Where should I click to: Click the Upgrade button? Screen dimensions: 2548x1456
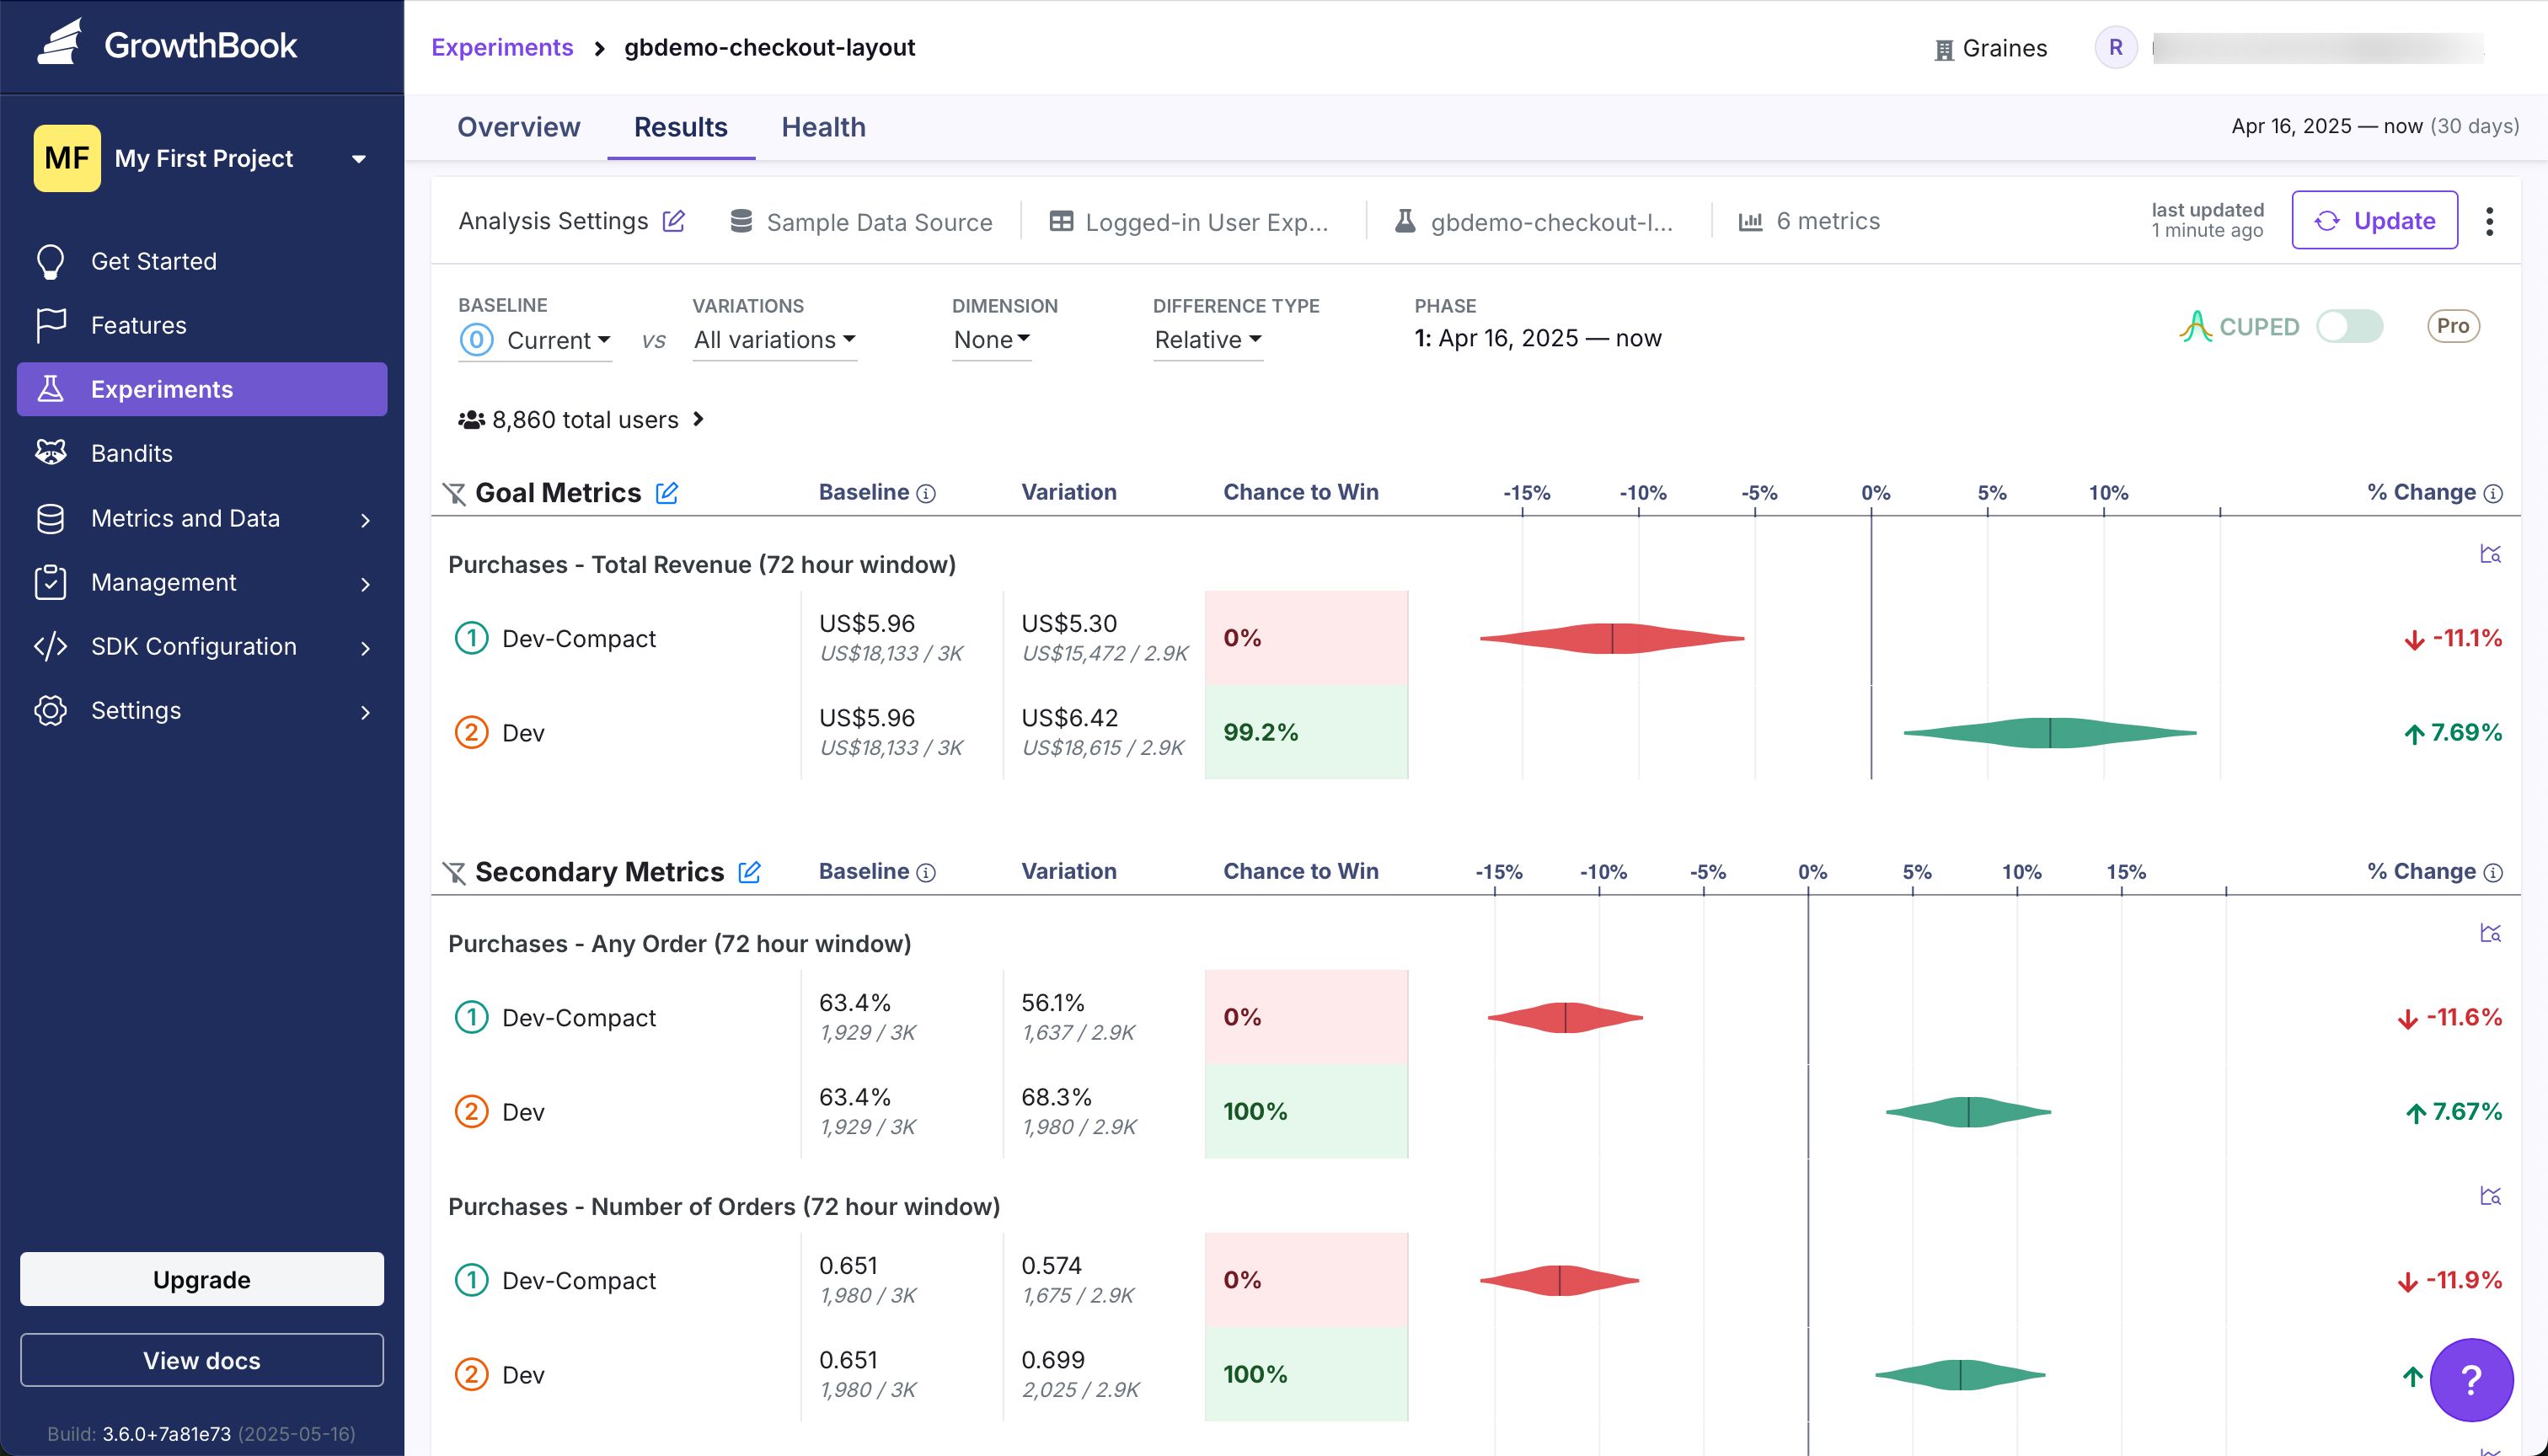click(x=202, y=1279)
